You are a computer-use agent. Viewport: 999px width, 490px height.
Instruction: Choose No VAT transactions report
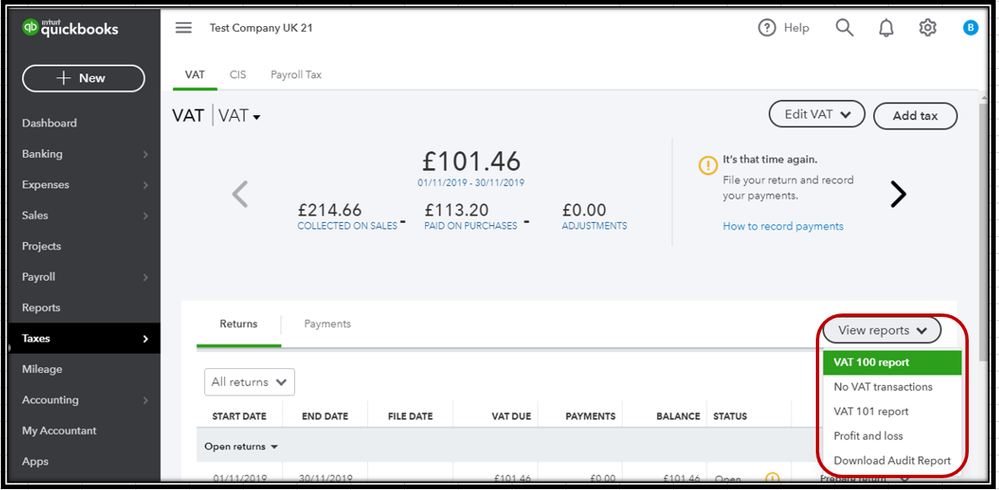(892, 387)
